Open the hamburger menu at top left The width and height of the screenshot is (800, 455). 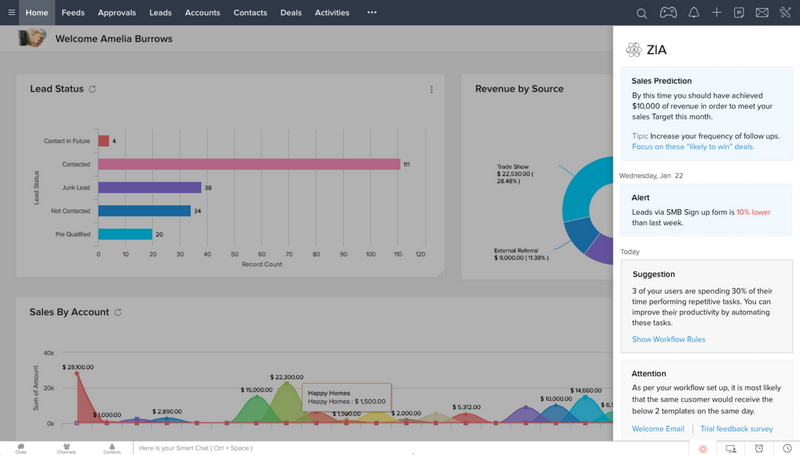point(10,13)
